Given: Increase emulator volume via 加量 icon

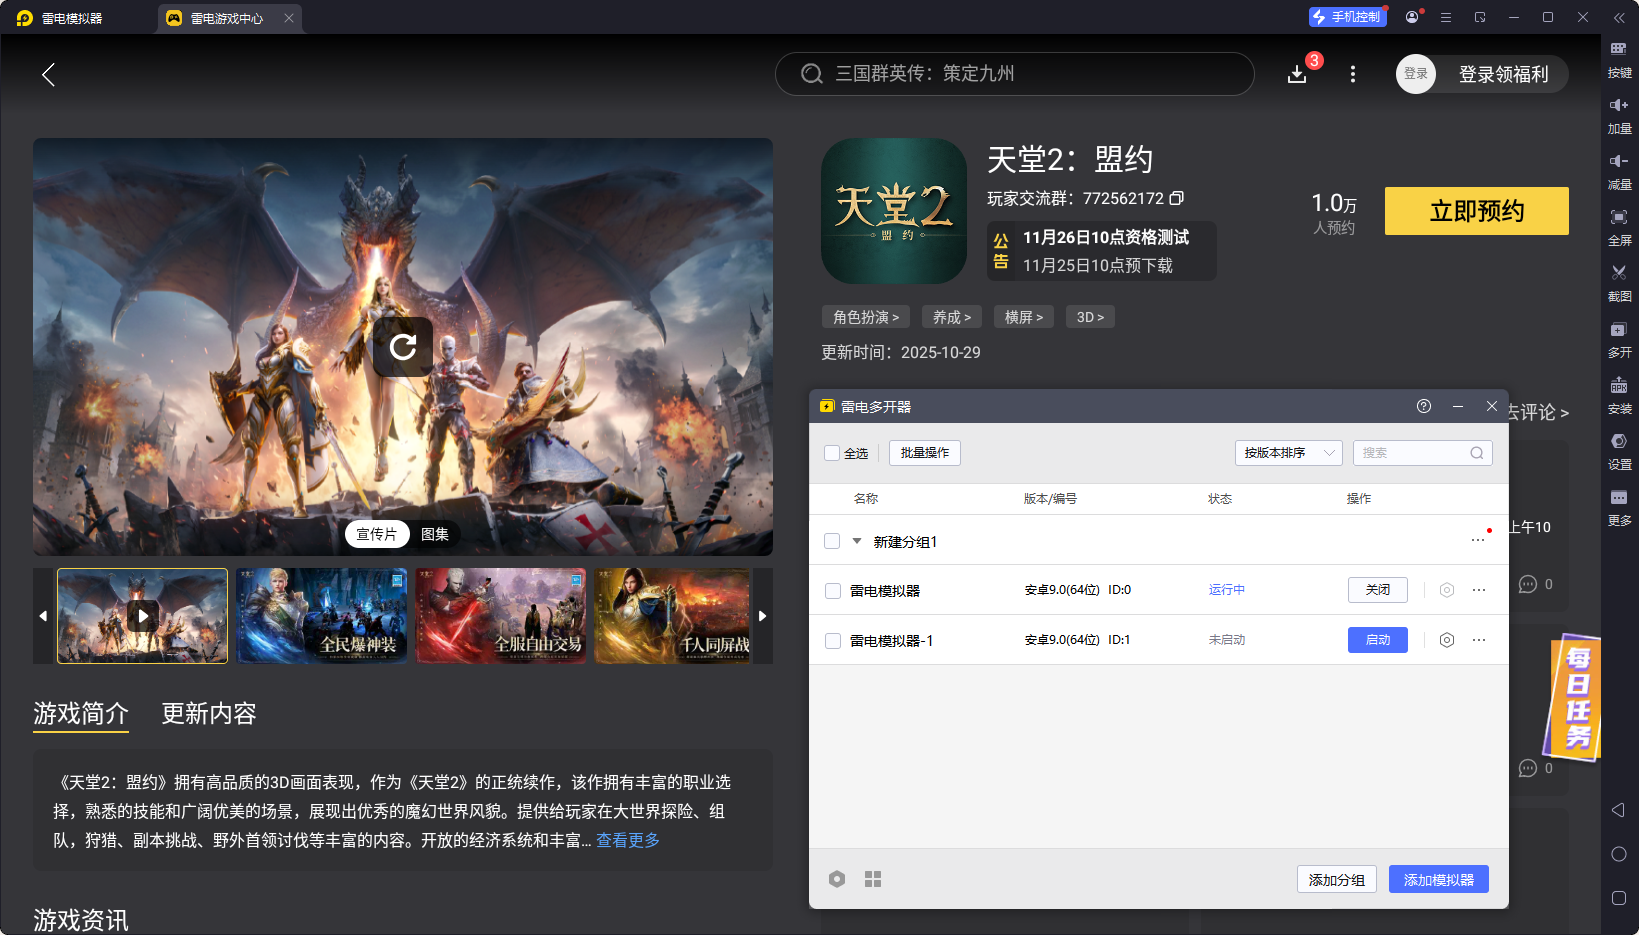Looking at the screenshot, I should pos(1620,113).
